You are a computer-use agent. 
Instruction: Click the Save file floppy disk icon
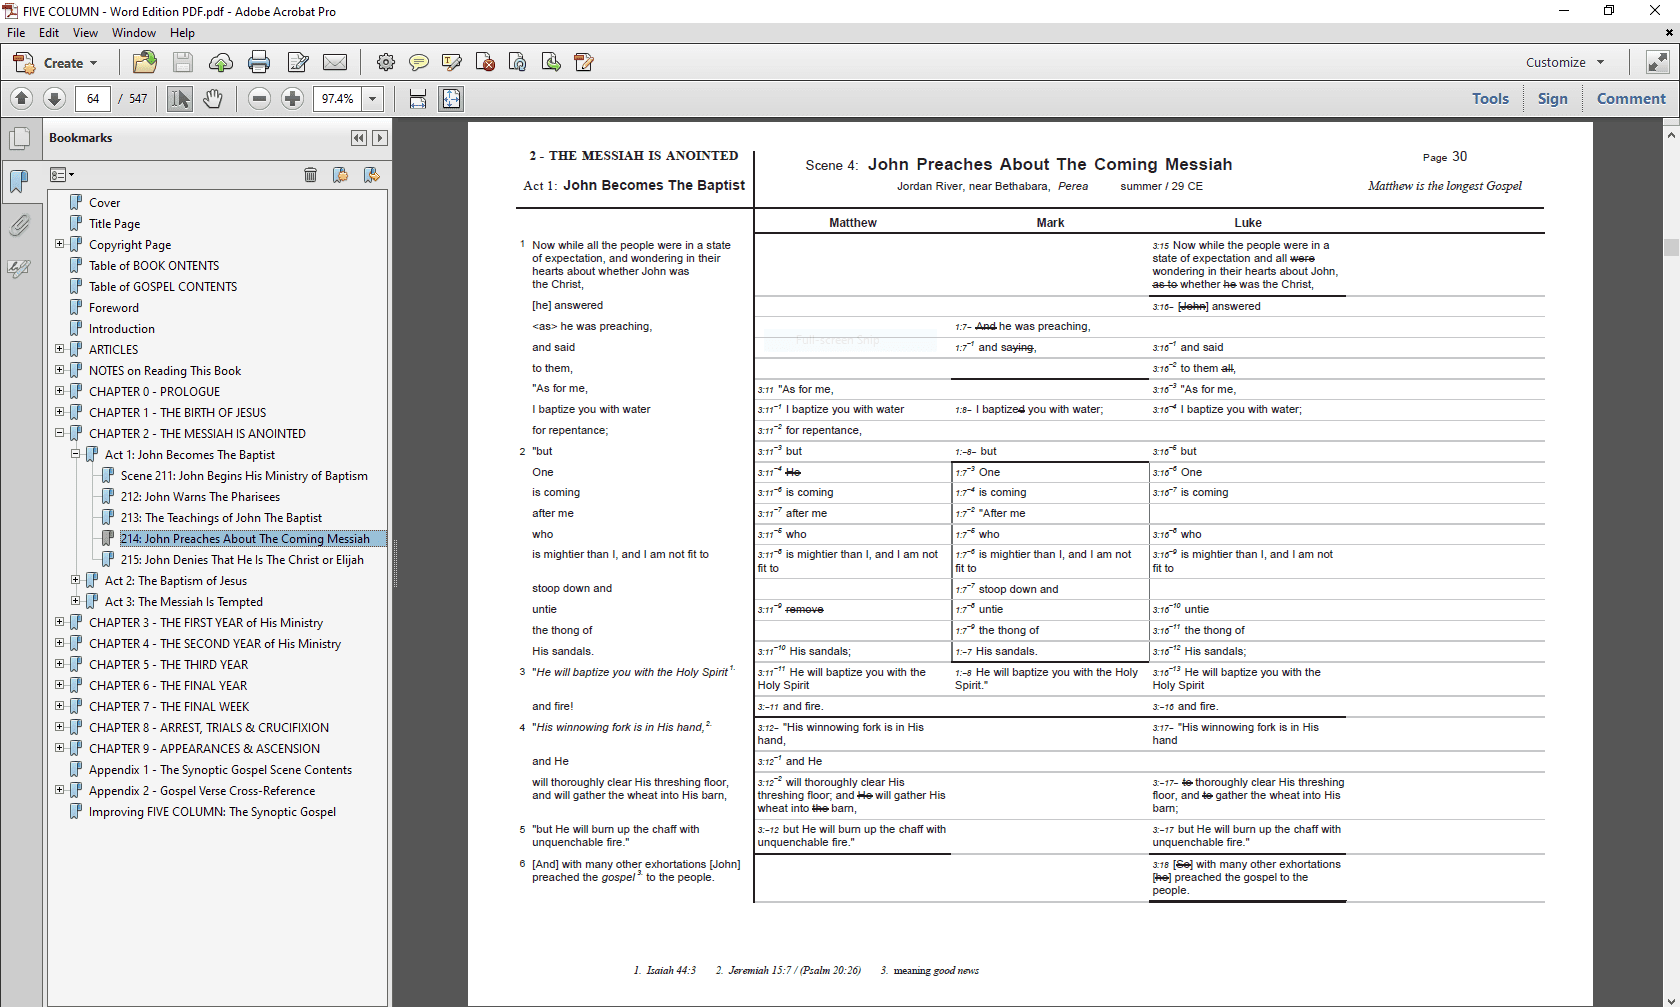183,62
